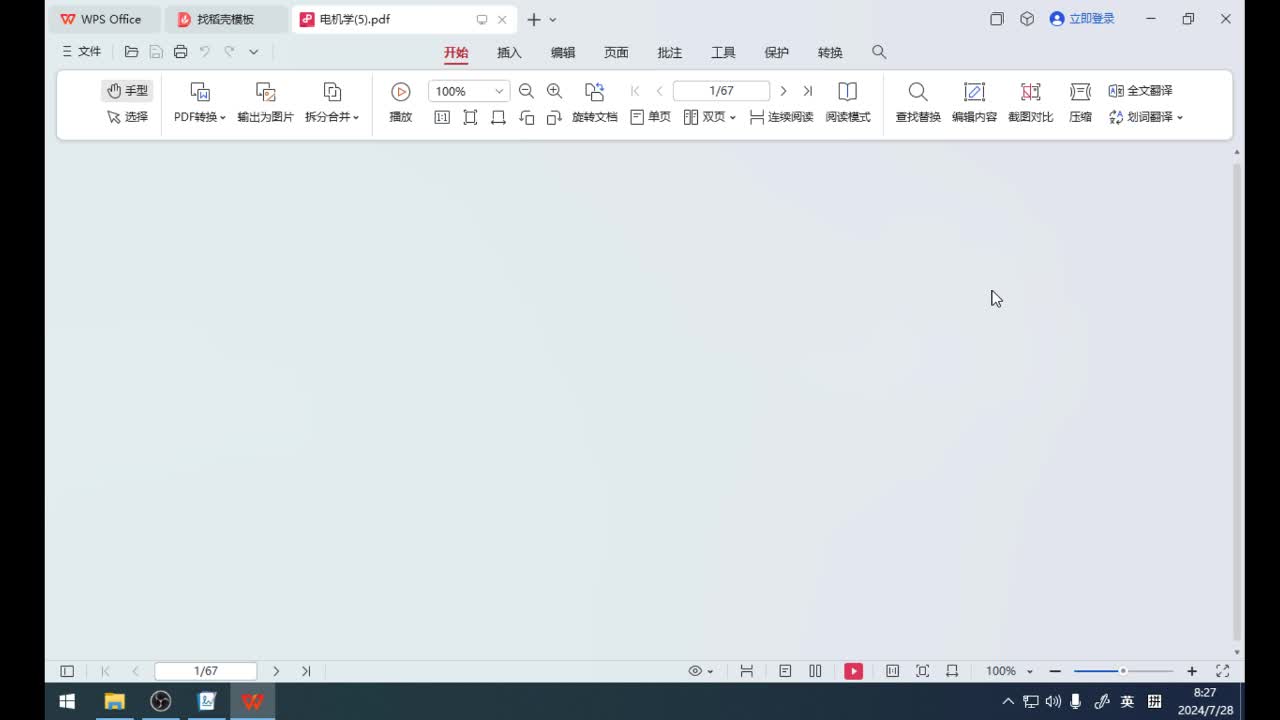Switch to the 工具 tab
This screenshot has width=1280, height=720.
(723, 52)
